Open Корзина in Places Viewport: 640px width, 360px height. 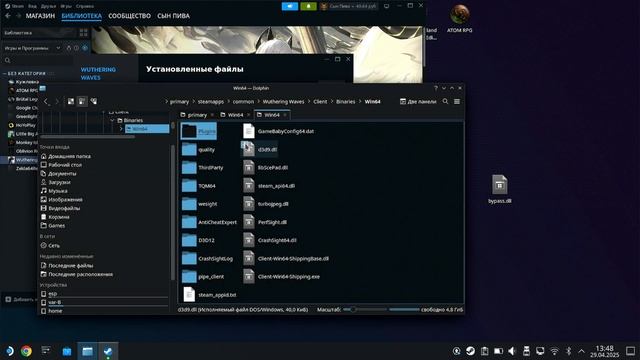[55, 217]
